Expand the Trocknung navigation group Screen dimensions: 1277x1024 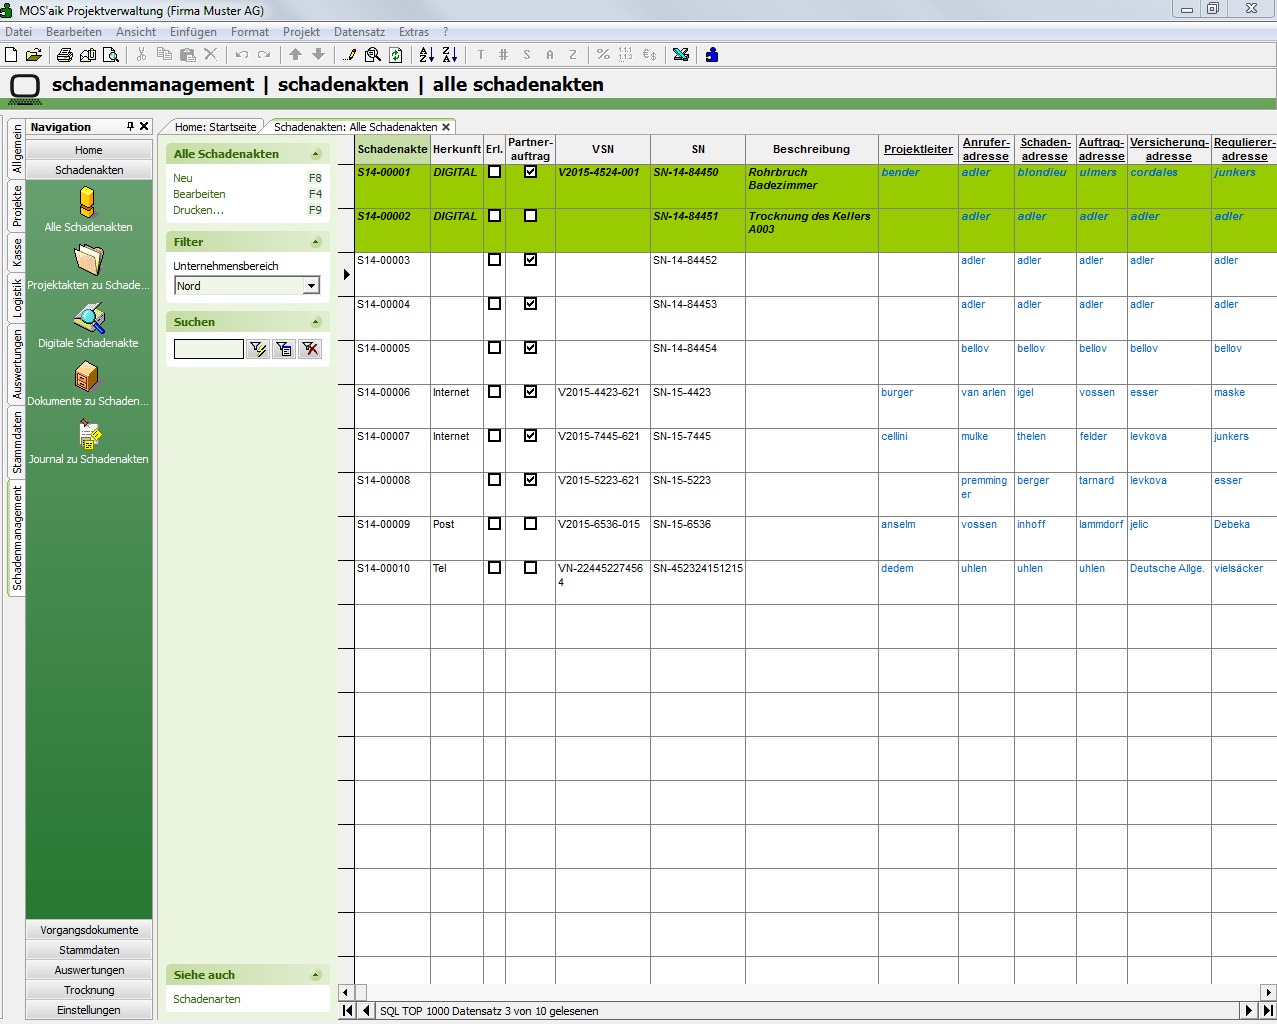pos(89,990)
